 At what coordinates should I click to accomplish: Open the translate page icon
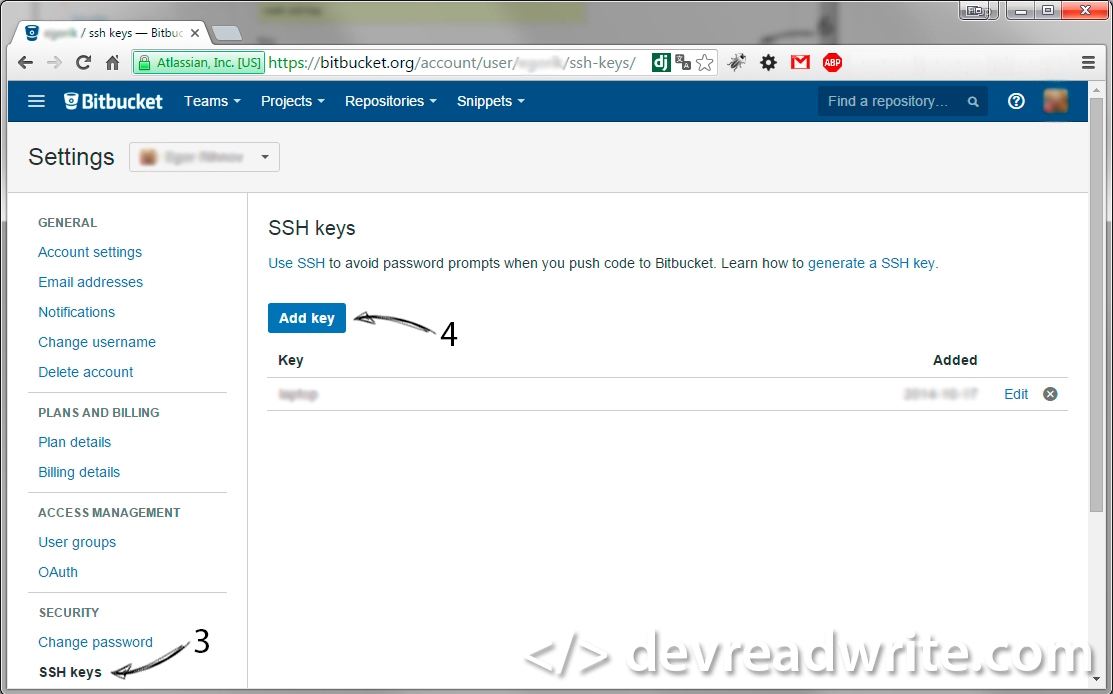[683, 62]
